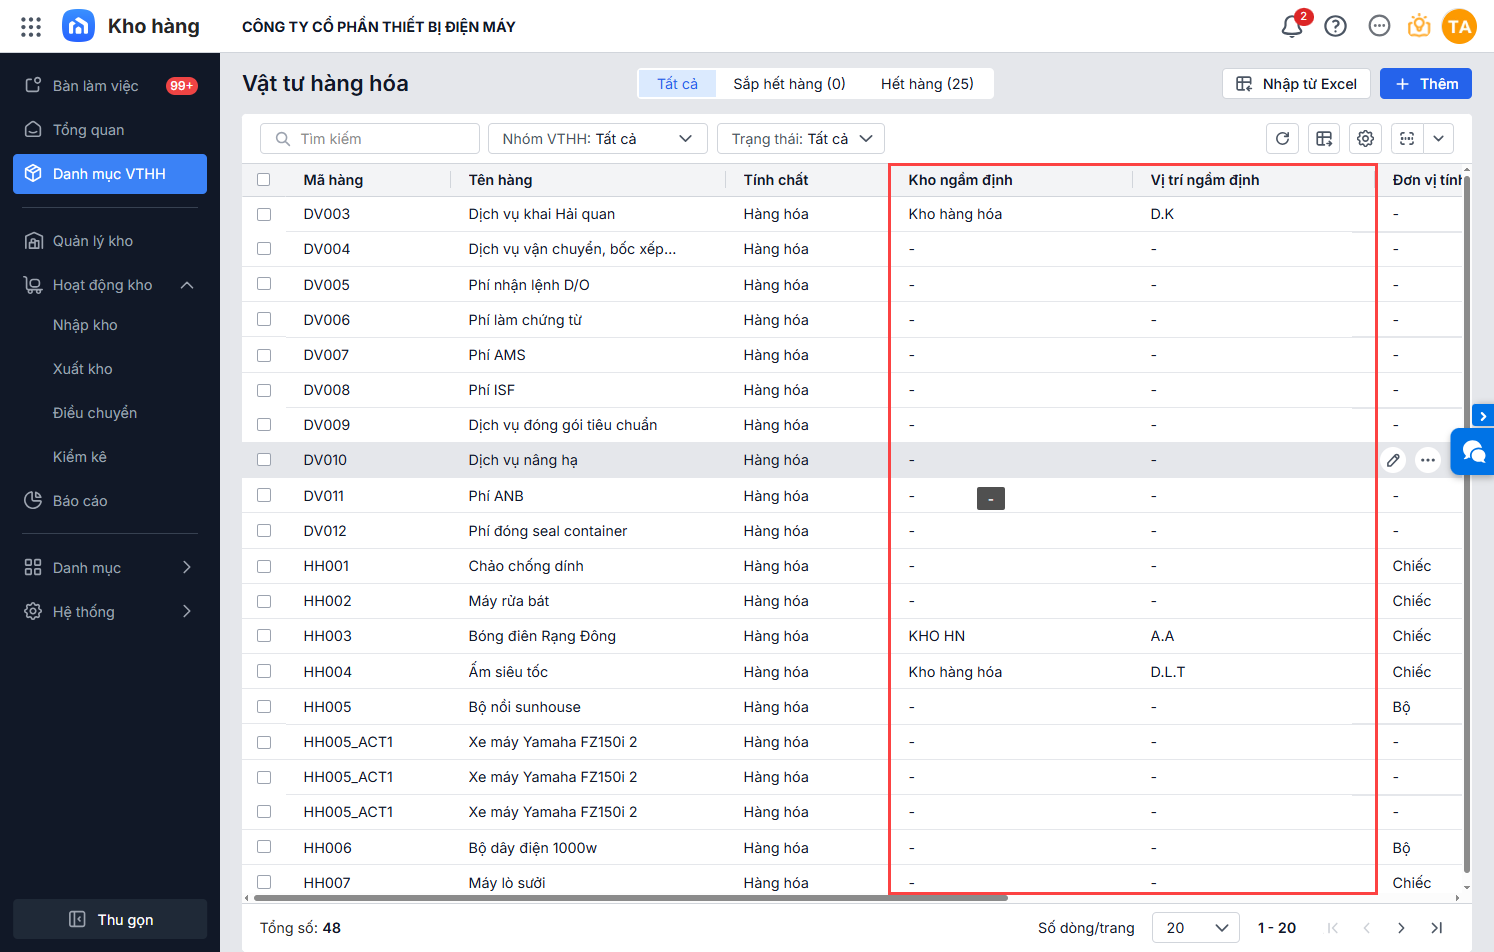Image resolution: width=1494 pixels, height=952 pixels.
Task: Open the chat support bubble
Action: pos(1474,452)
